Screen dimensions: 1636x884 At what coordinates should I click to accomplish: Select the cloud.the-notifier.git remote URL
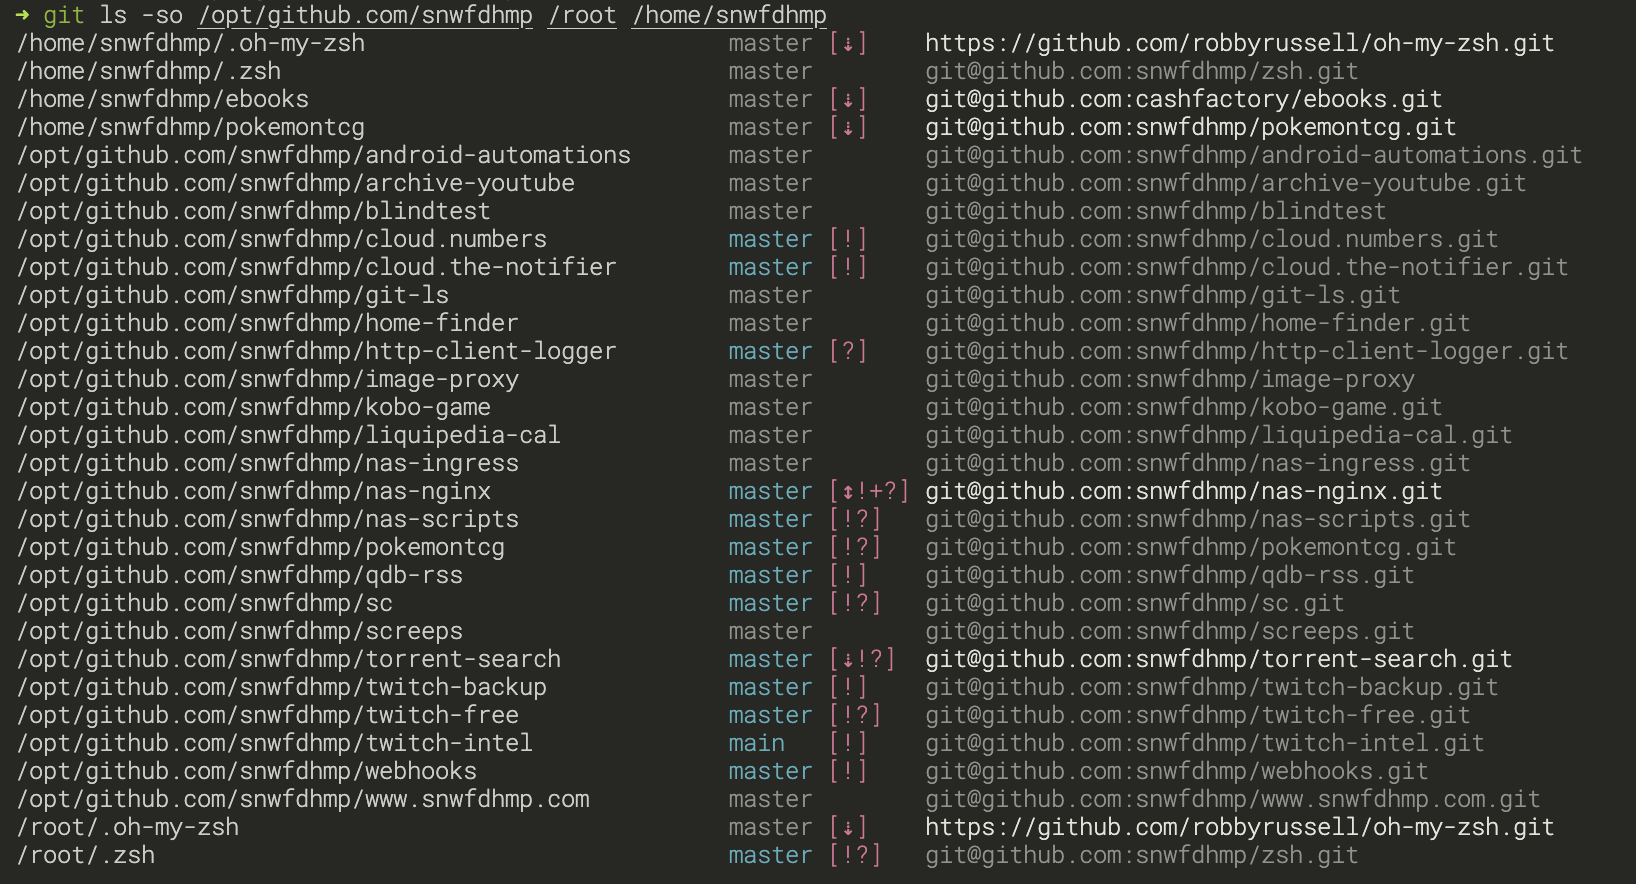click(x=1247, y=268)
